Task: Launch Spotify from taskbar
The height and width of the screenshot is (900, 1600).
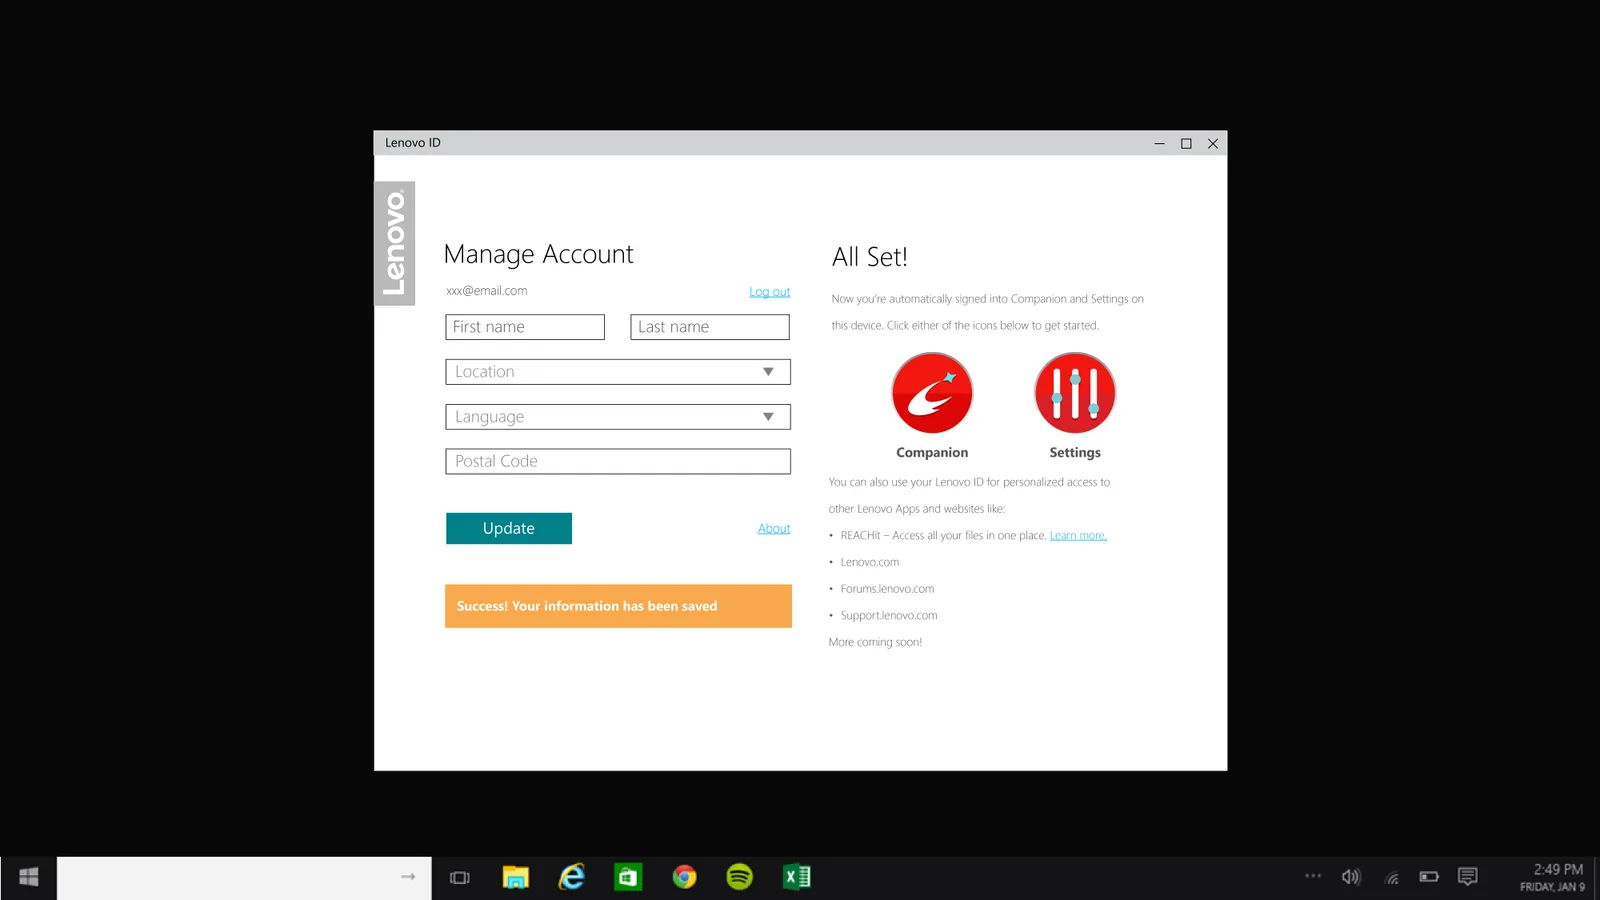Action: click(740, 877)
